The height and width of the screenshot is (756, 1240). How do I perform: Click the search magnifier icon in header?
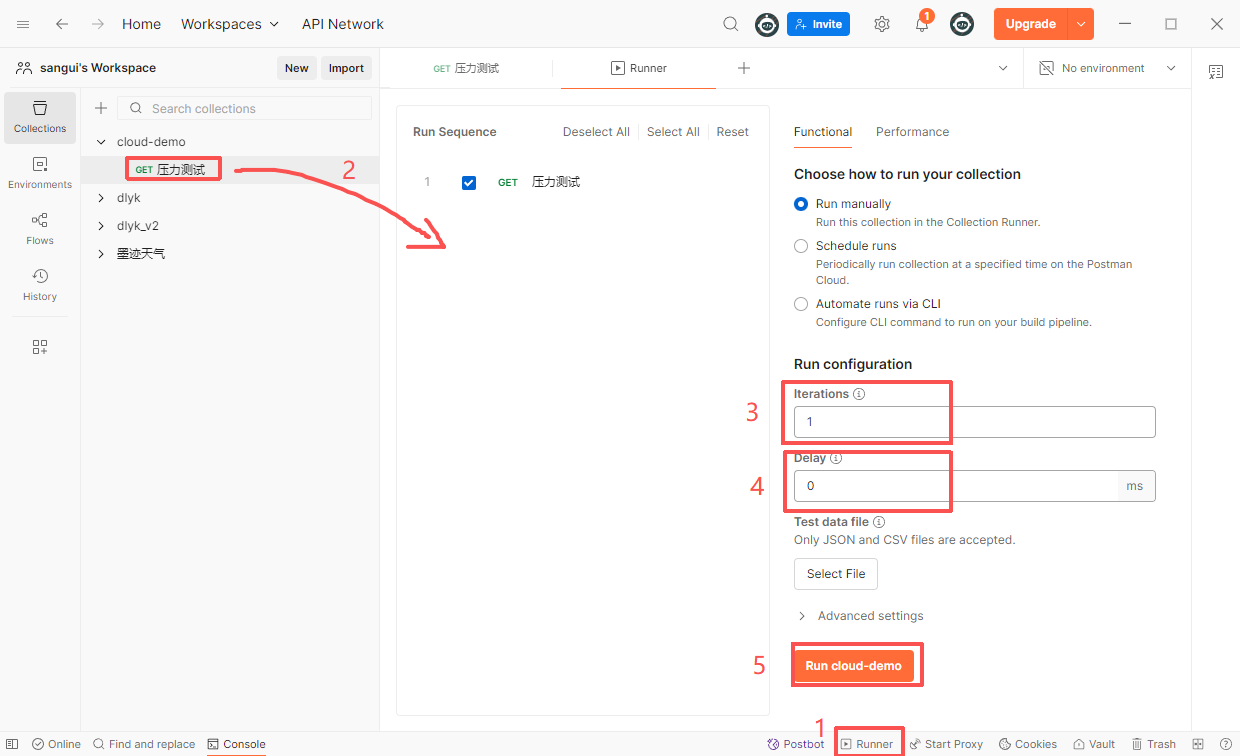click(x=731, y=24)
